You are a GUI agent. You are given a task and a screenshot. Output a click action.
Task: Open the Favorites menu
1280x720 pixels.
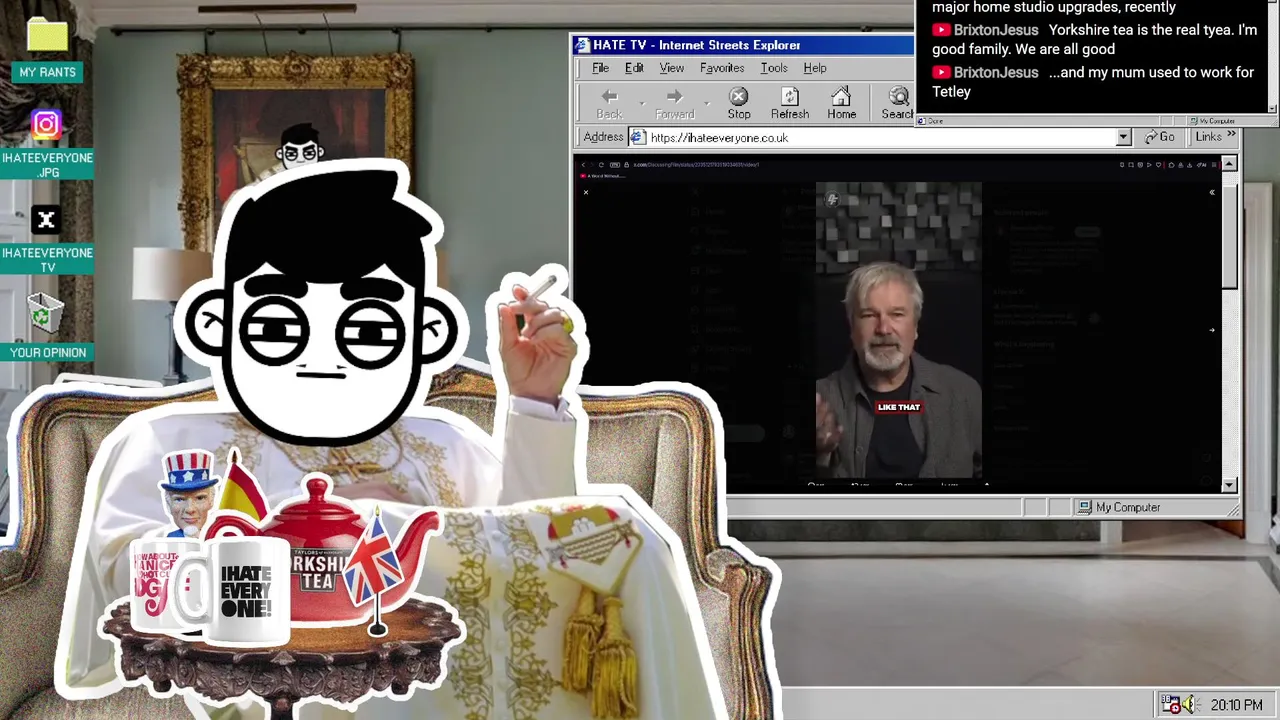(x=722, y=68)
